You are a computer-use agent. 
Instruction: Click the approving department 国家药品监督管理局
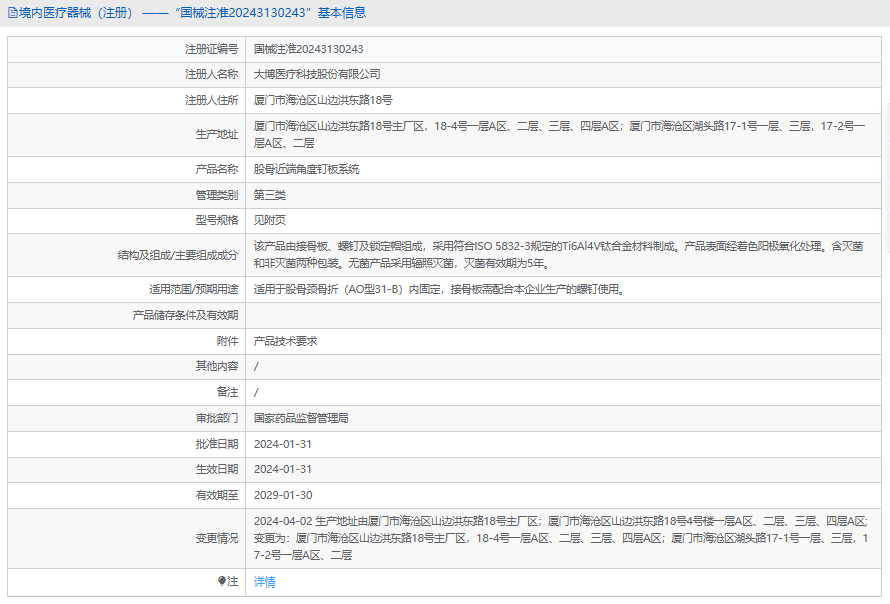point(301,418)
